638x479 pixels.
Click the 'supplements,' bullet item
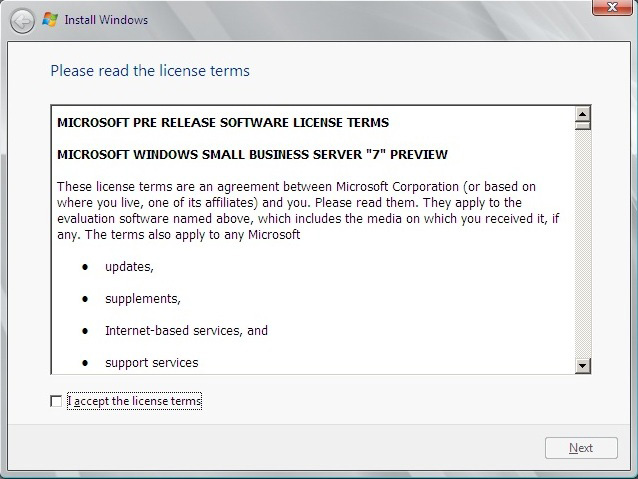pos(143,299)
